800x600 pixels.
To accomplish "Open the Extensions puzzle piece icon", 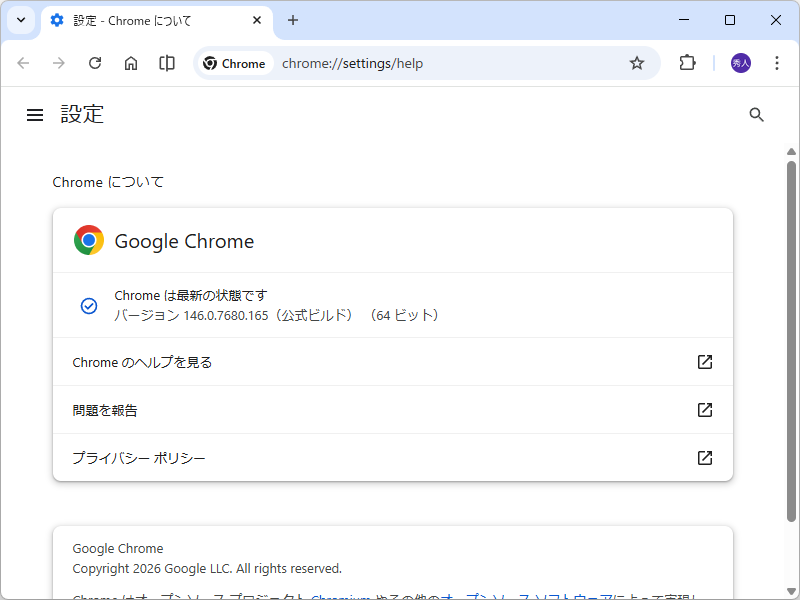I will pyautogui.click(x=687, y=62).
